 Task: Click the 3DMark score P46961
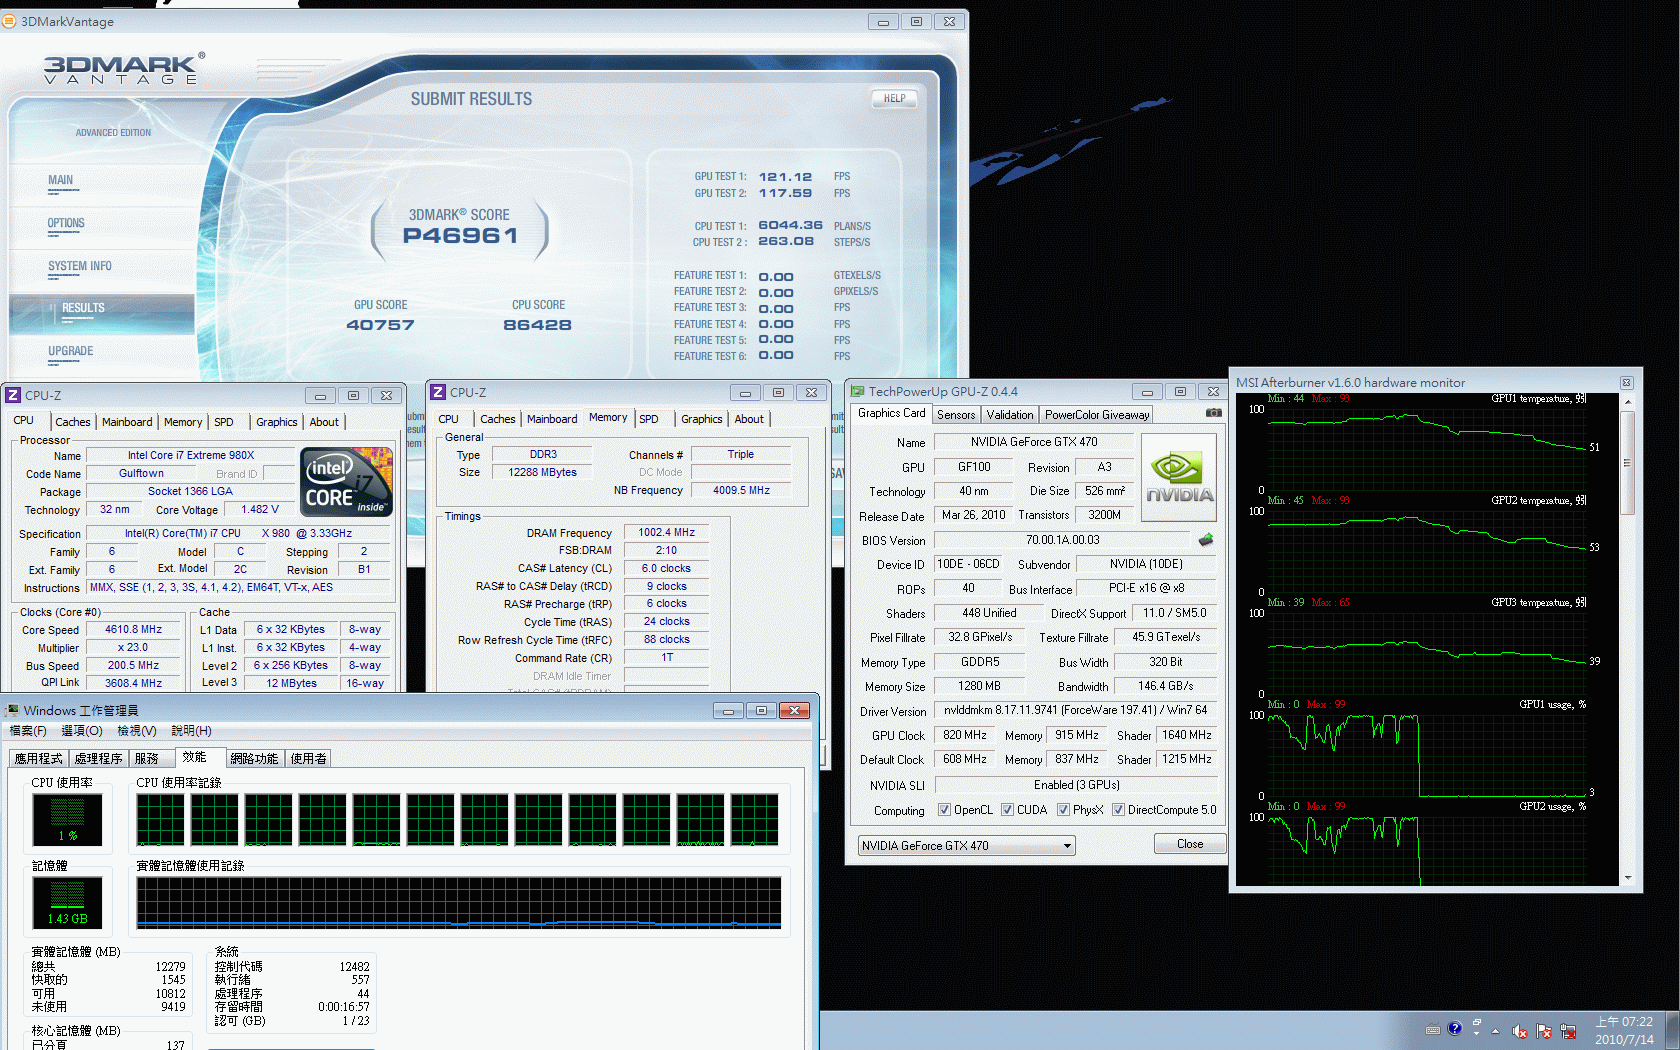(461, 236)
